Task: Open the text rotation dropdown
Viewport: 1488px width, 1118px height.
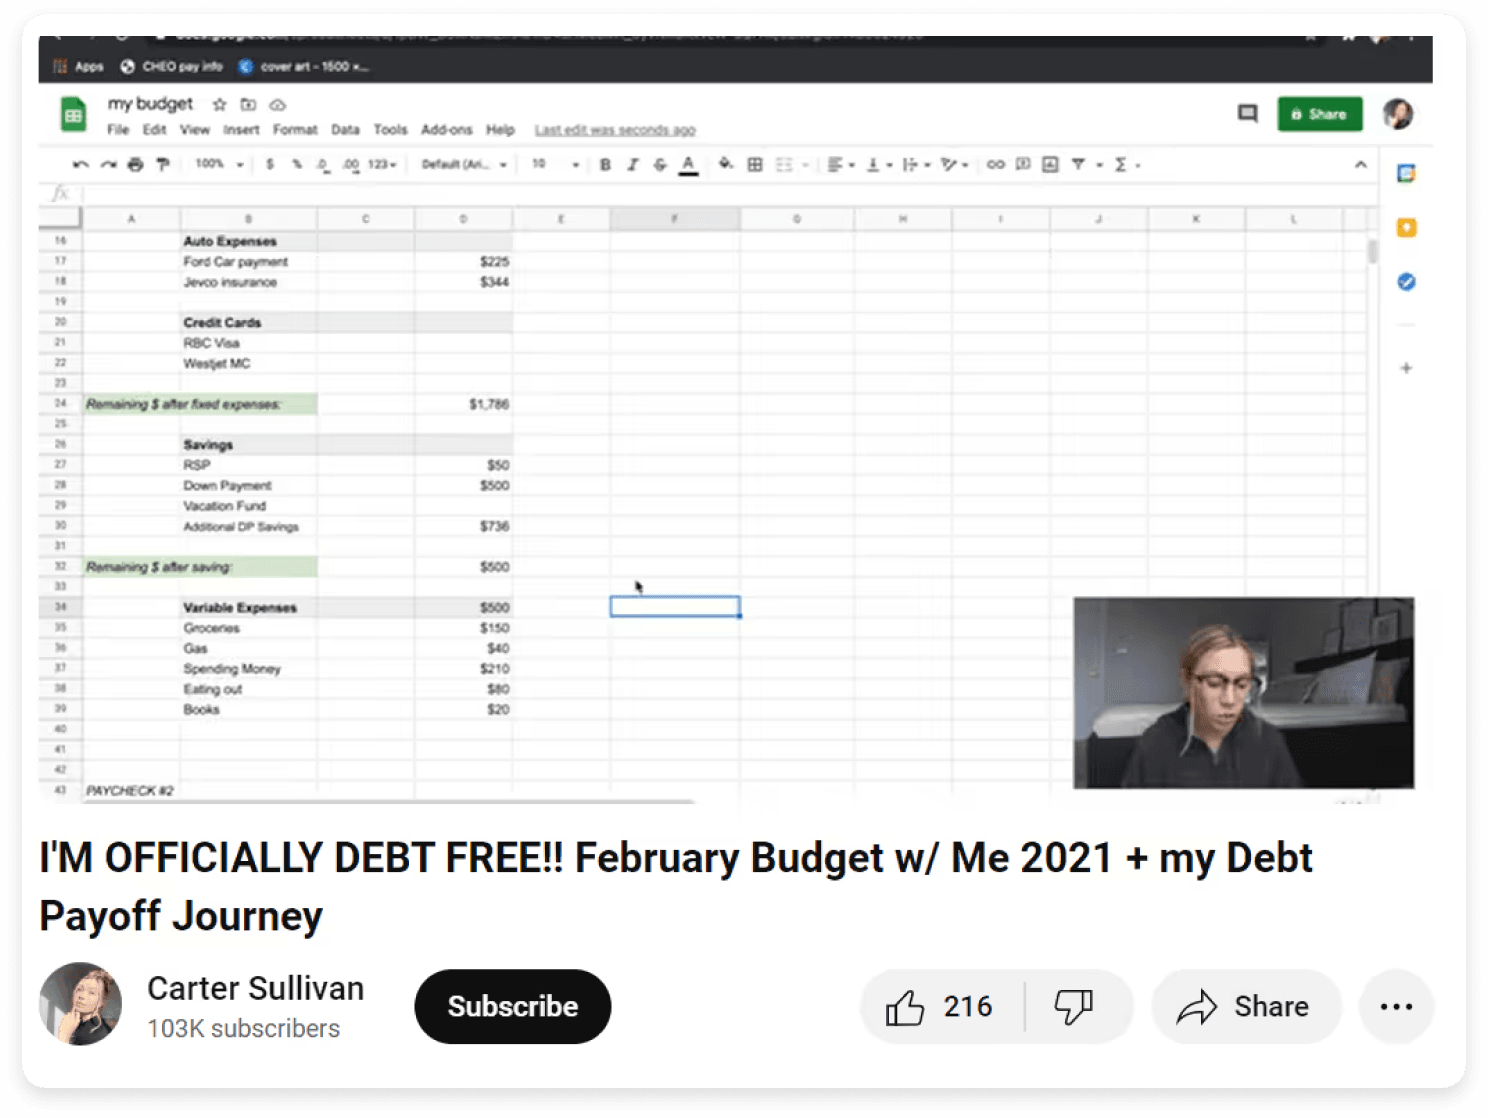Action: point(954,164)
